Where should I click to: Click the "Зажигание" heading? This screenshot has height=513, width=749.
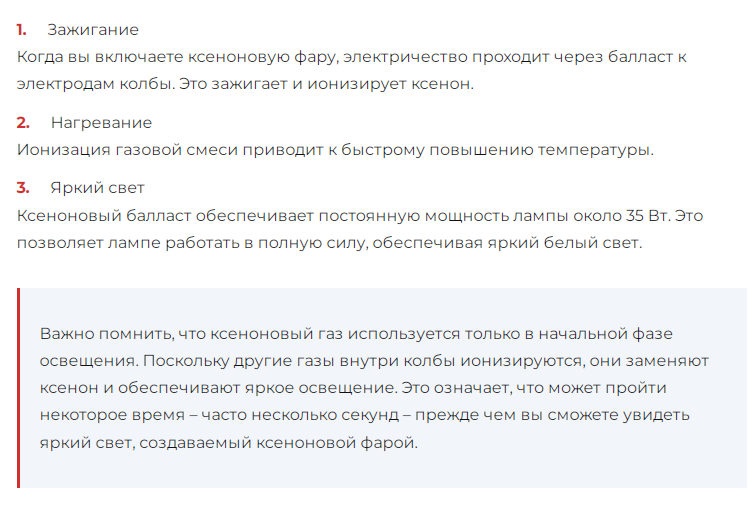coord(93,30)
